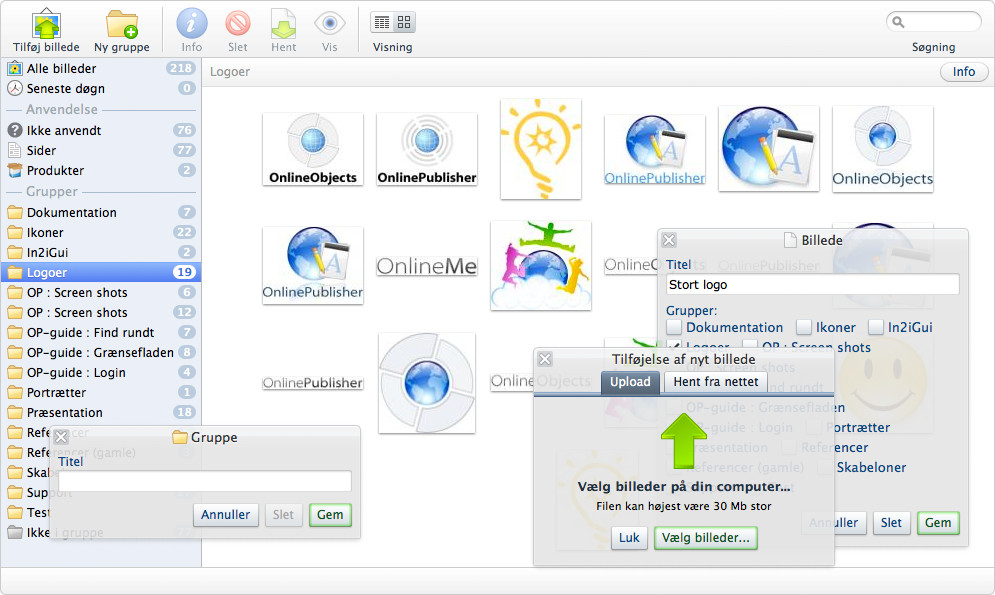Click the Tilføj billede toolbar icon
Viewport: 995px width, 595px height.
tap(46, 24)
